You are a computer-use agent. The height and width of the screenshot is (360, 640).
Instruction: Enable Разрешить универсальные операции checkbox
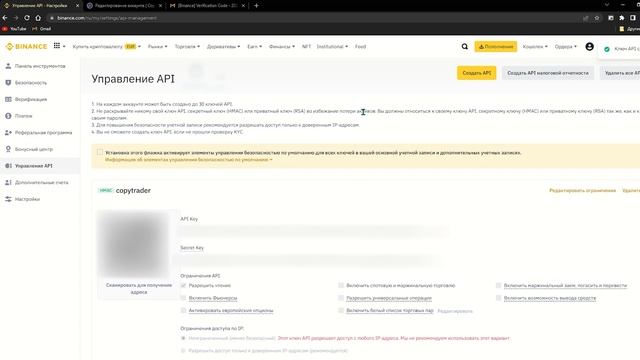click(x=341, y=298)
